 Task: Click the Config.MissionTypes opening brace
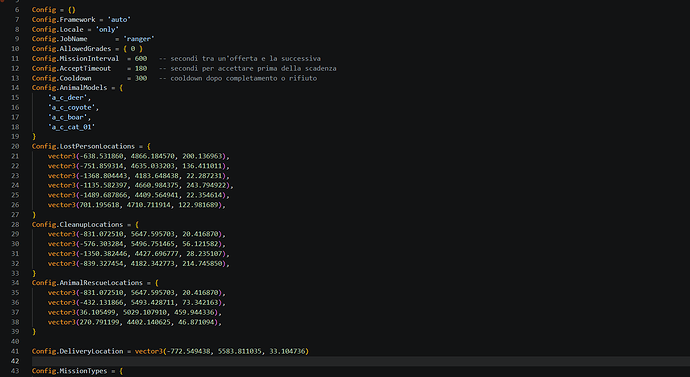pos(121,371)
